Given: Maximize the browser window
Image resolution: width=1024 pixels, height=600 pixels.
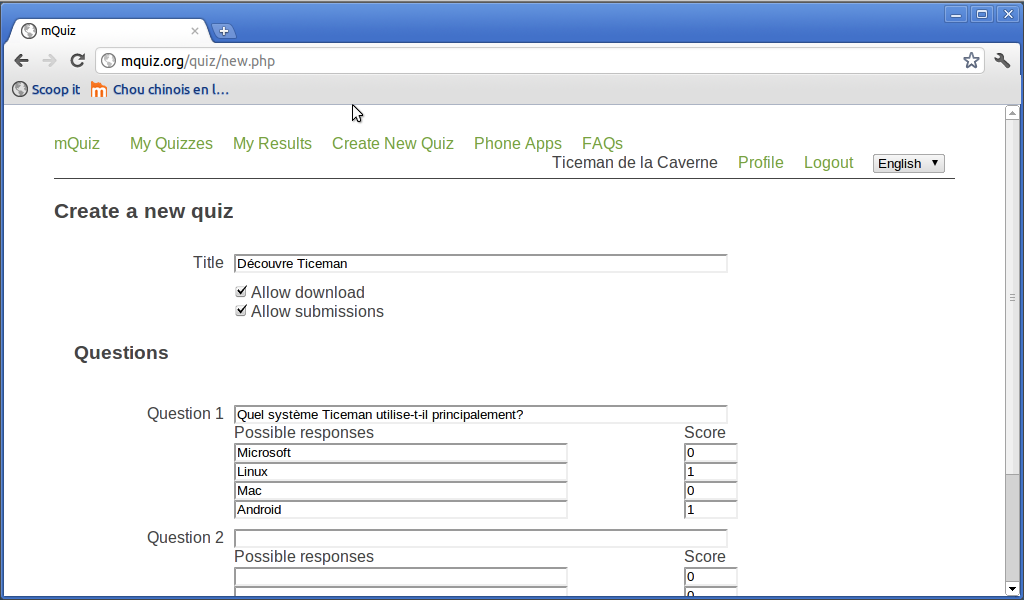Looking at the screenshot, I should [982, 14].
